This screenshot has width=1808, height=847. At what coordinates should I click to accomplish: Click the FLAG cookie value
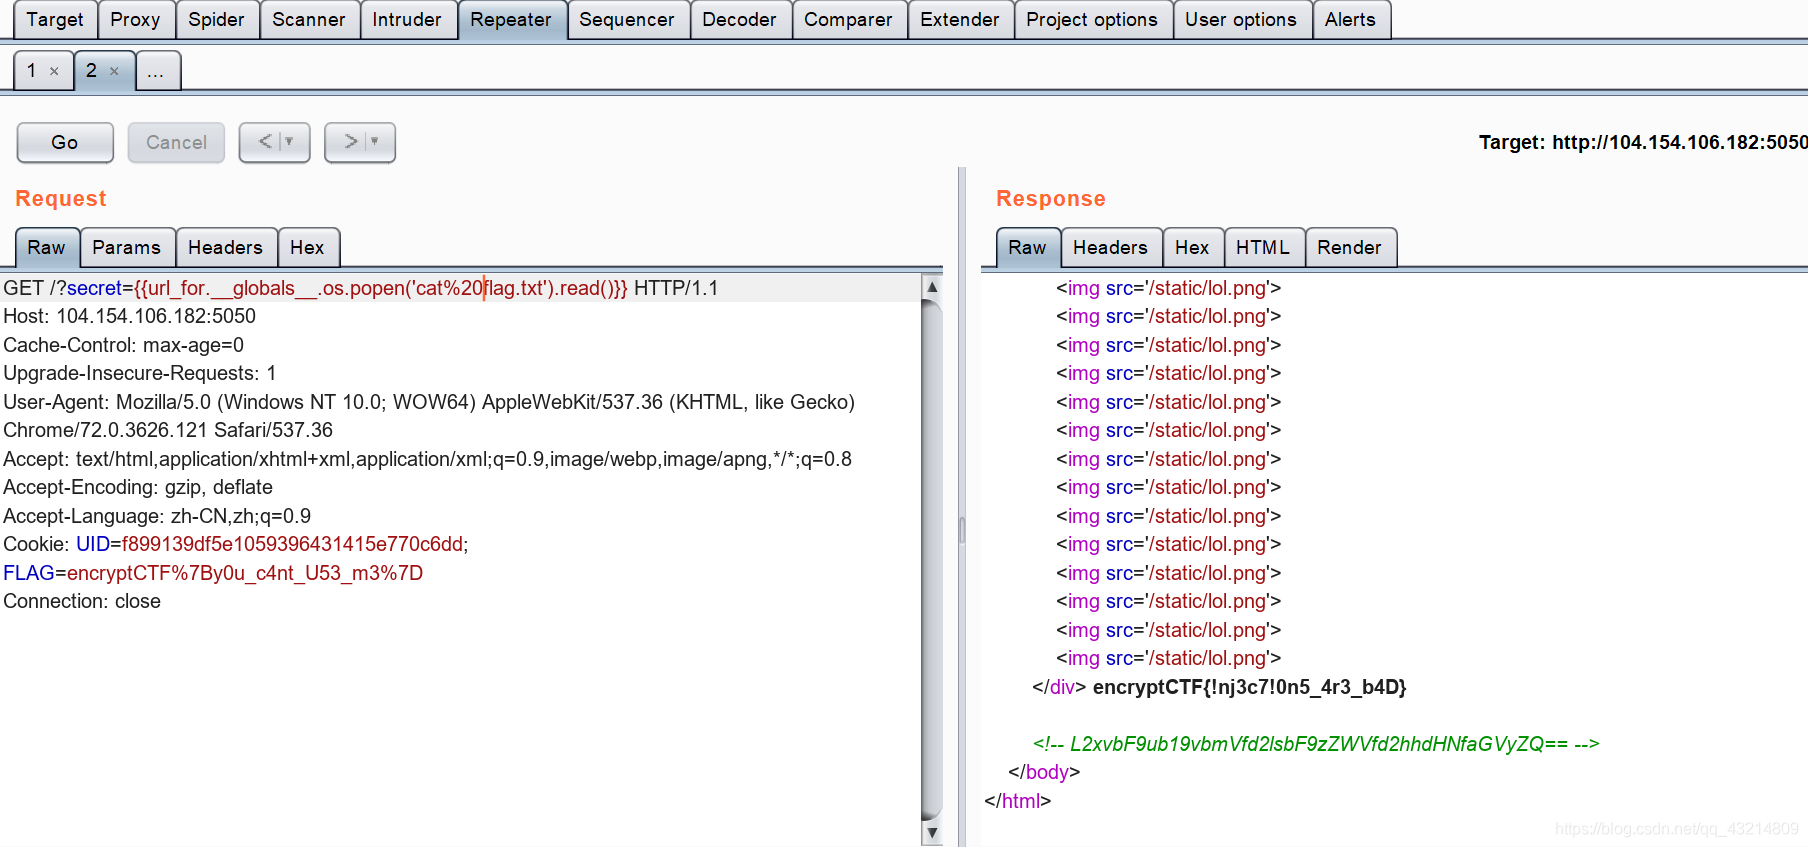tap(245, 573)
